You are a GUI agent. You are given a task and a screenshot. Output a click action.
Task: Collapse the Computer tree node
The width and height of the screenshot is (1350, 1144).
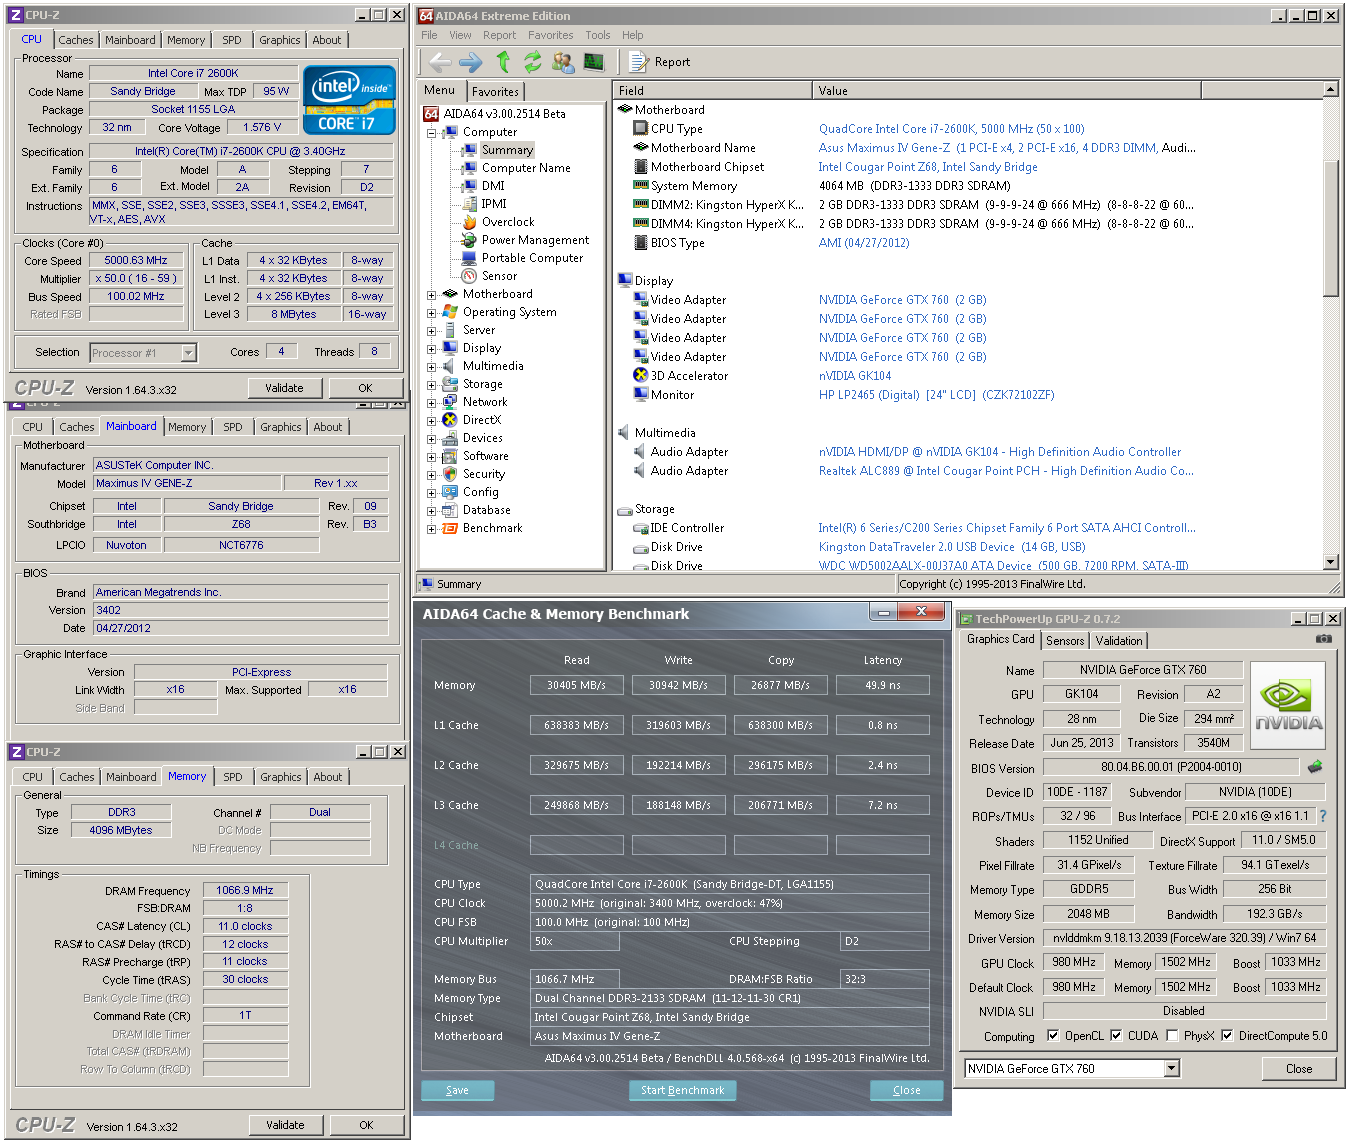pos(432,132)
